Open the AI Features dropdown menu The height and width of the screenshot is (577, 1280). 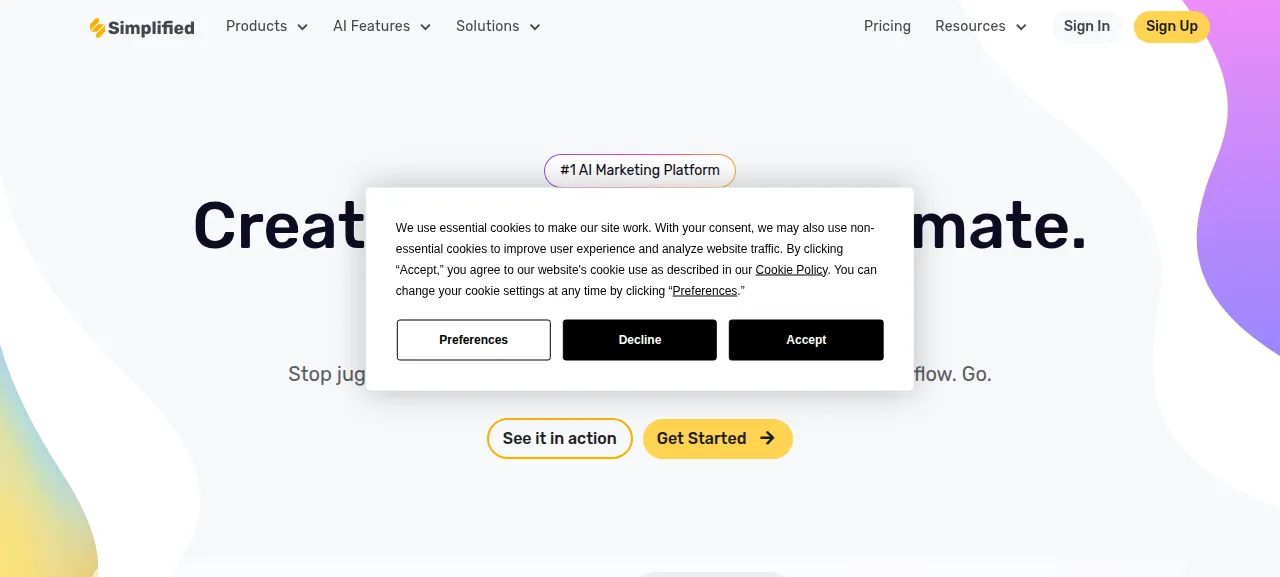382,26
